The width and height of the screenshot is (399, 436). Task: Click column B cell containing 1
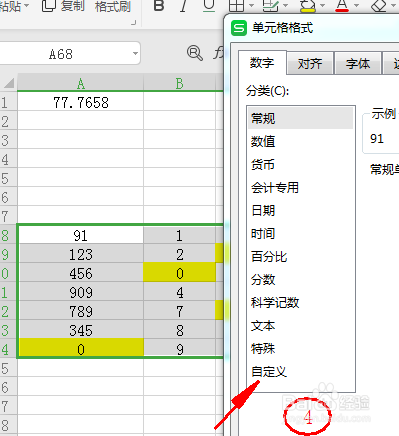coord(179,235)
